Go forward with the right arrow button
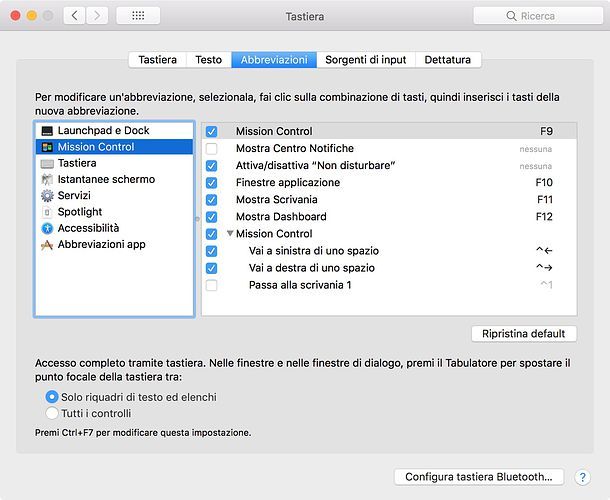Screen dimensions: 610x500 coord(97,16)
